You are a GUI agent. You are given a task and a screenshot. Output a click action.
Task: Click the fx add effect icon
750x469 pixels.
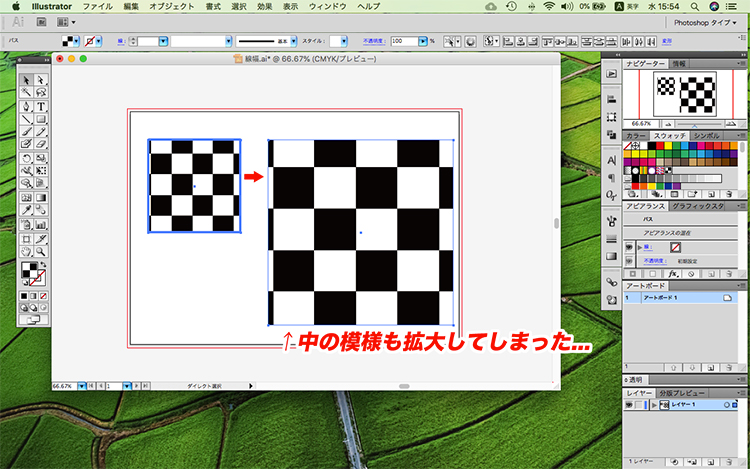pos(674,273)
